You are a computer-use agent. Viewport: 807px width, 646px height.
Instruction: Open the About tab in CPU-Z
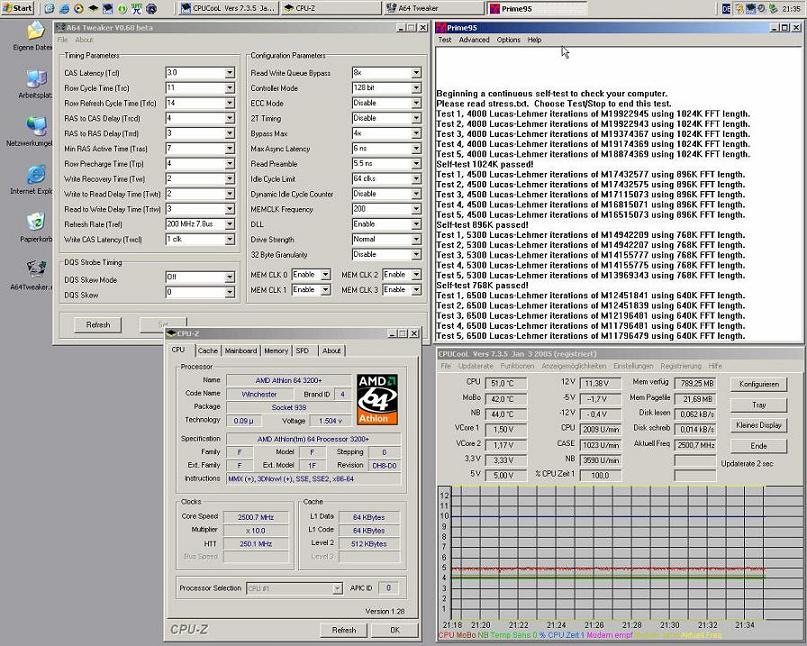331,351
